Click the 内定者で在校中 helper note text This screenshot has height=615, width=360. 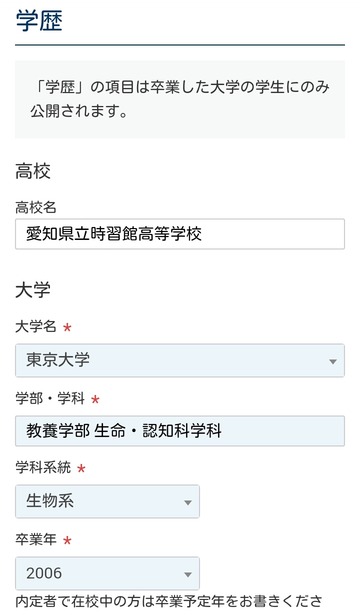click(169, 601)
